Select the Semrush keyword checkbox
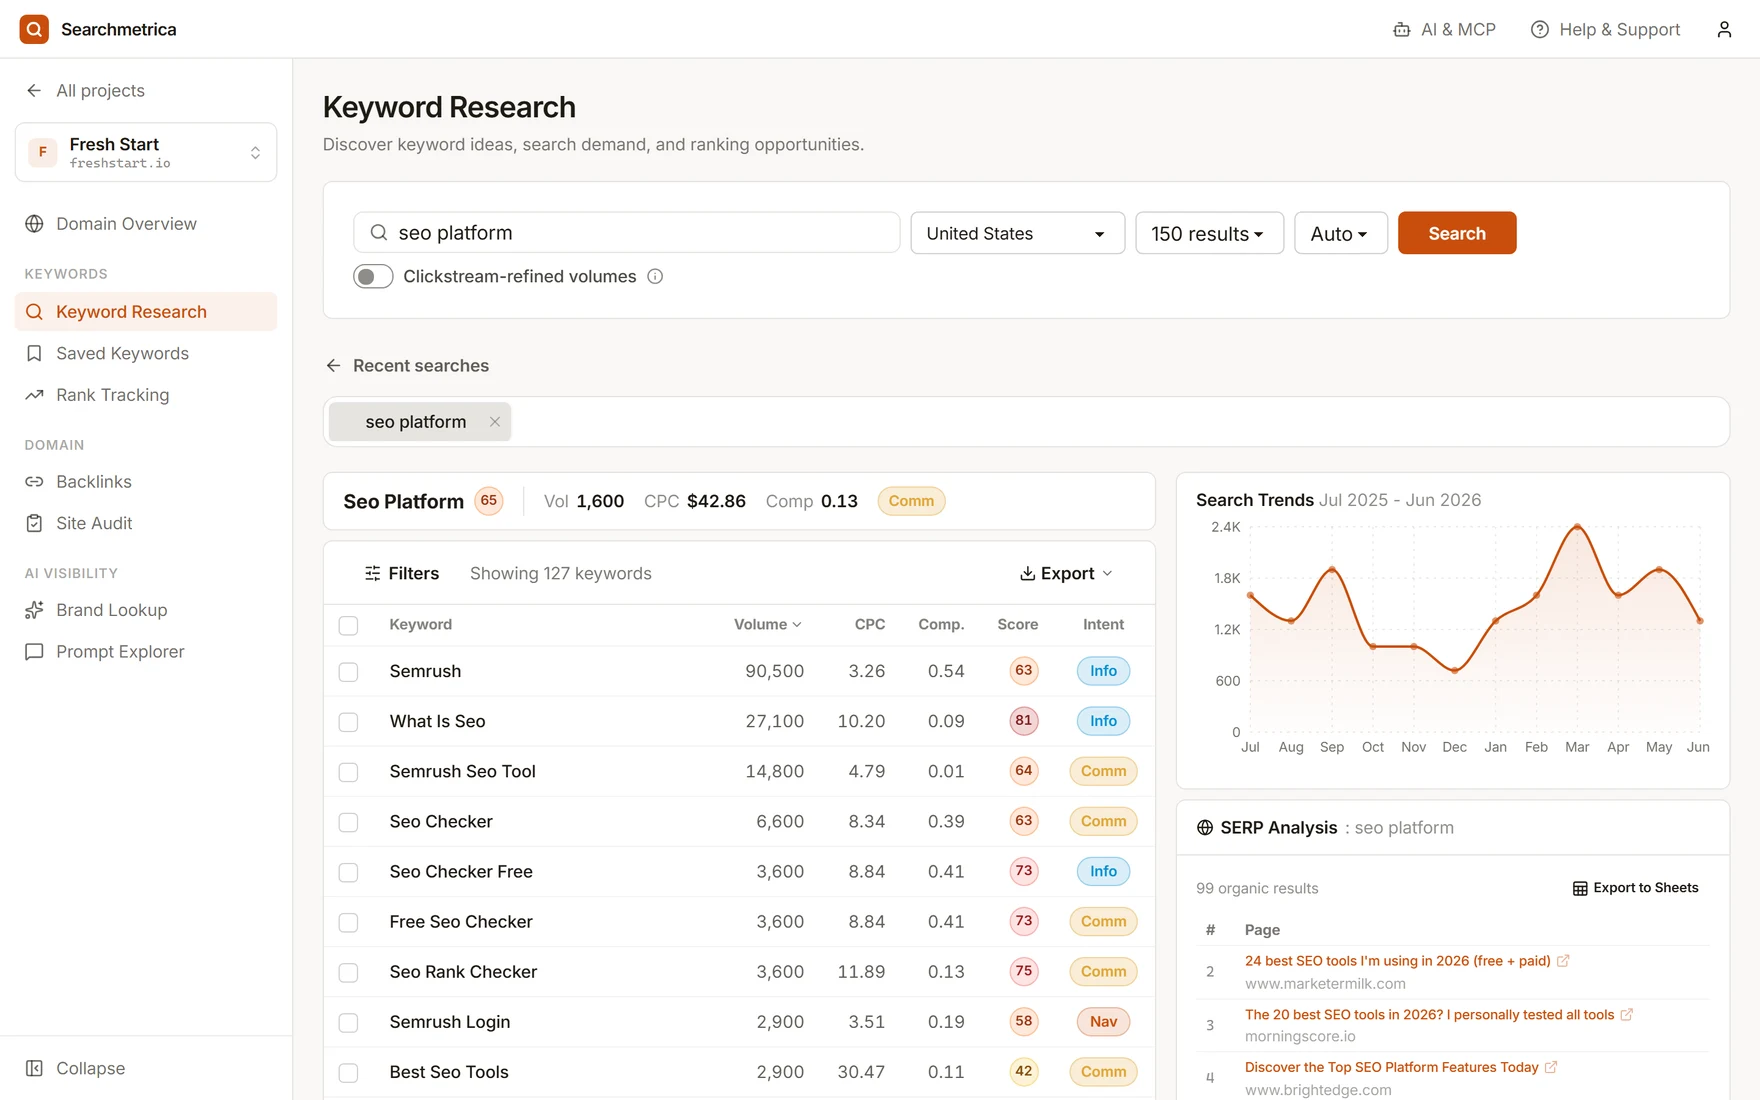 [x=348, y=672]
